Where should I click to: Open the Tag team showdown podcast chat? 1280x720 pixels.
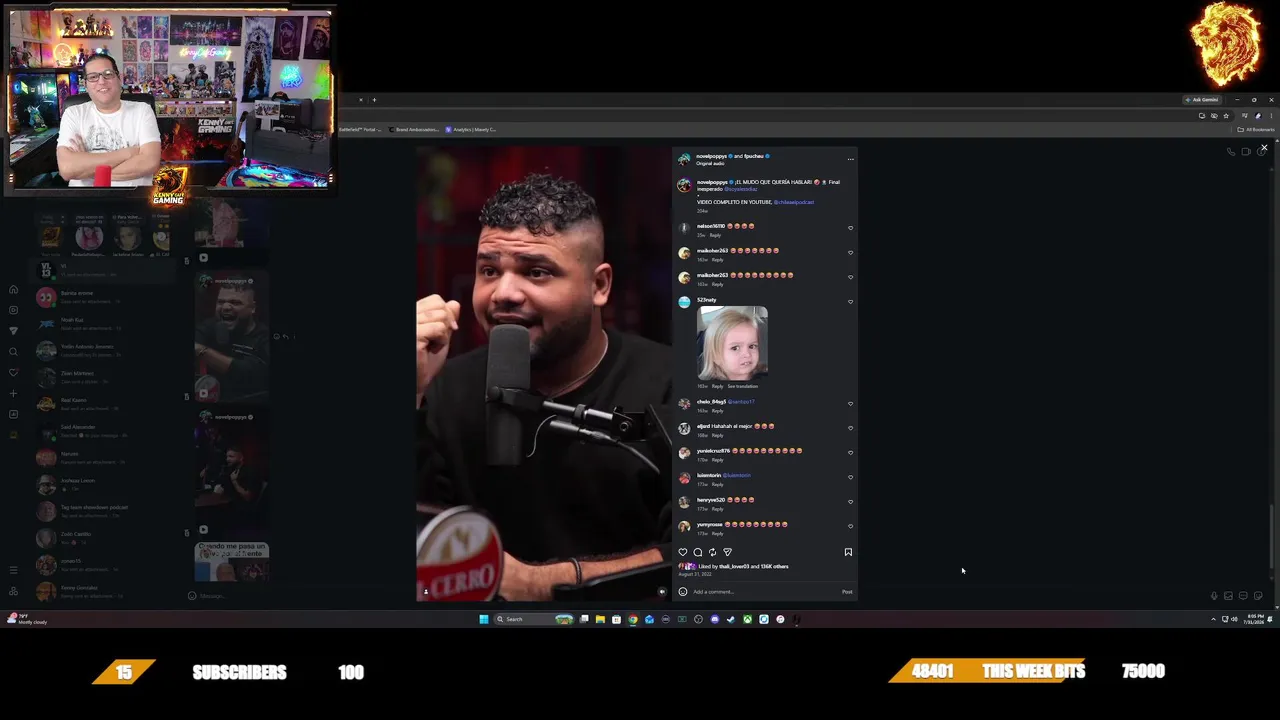click(x=105, y=511)
